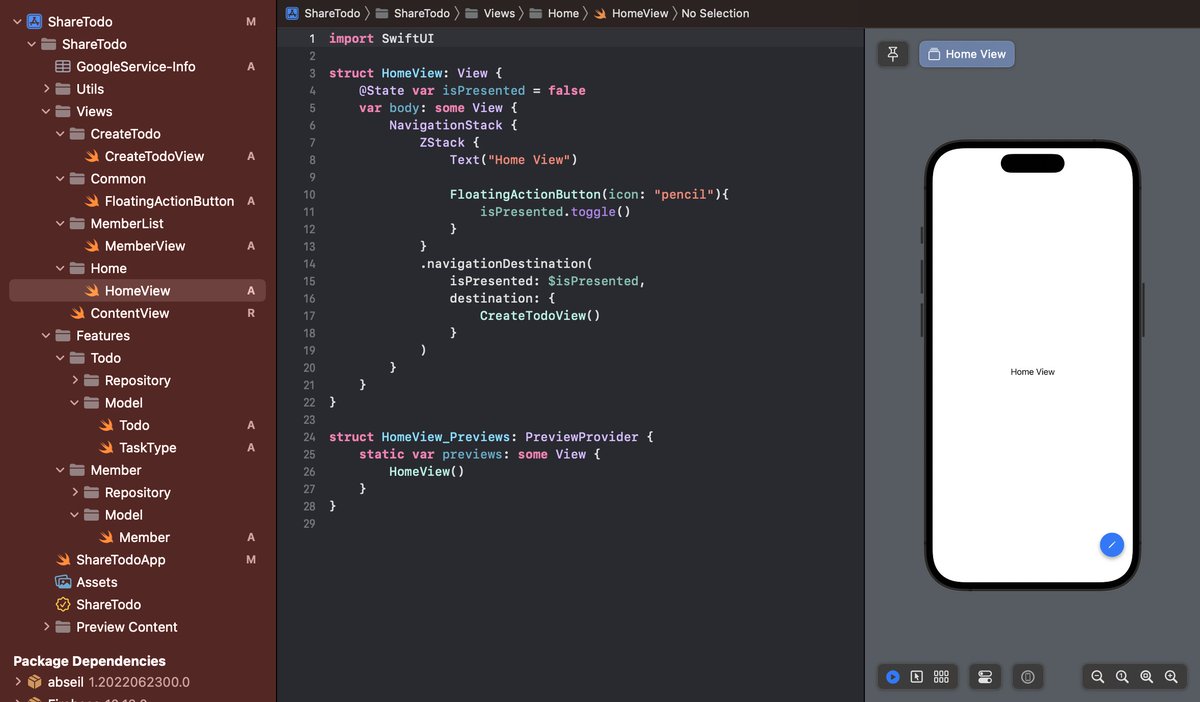The height and width of the screenshot is (702, 1200).
Task: Open the preview device picker icon
Action: [x=1028, y=677]
